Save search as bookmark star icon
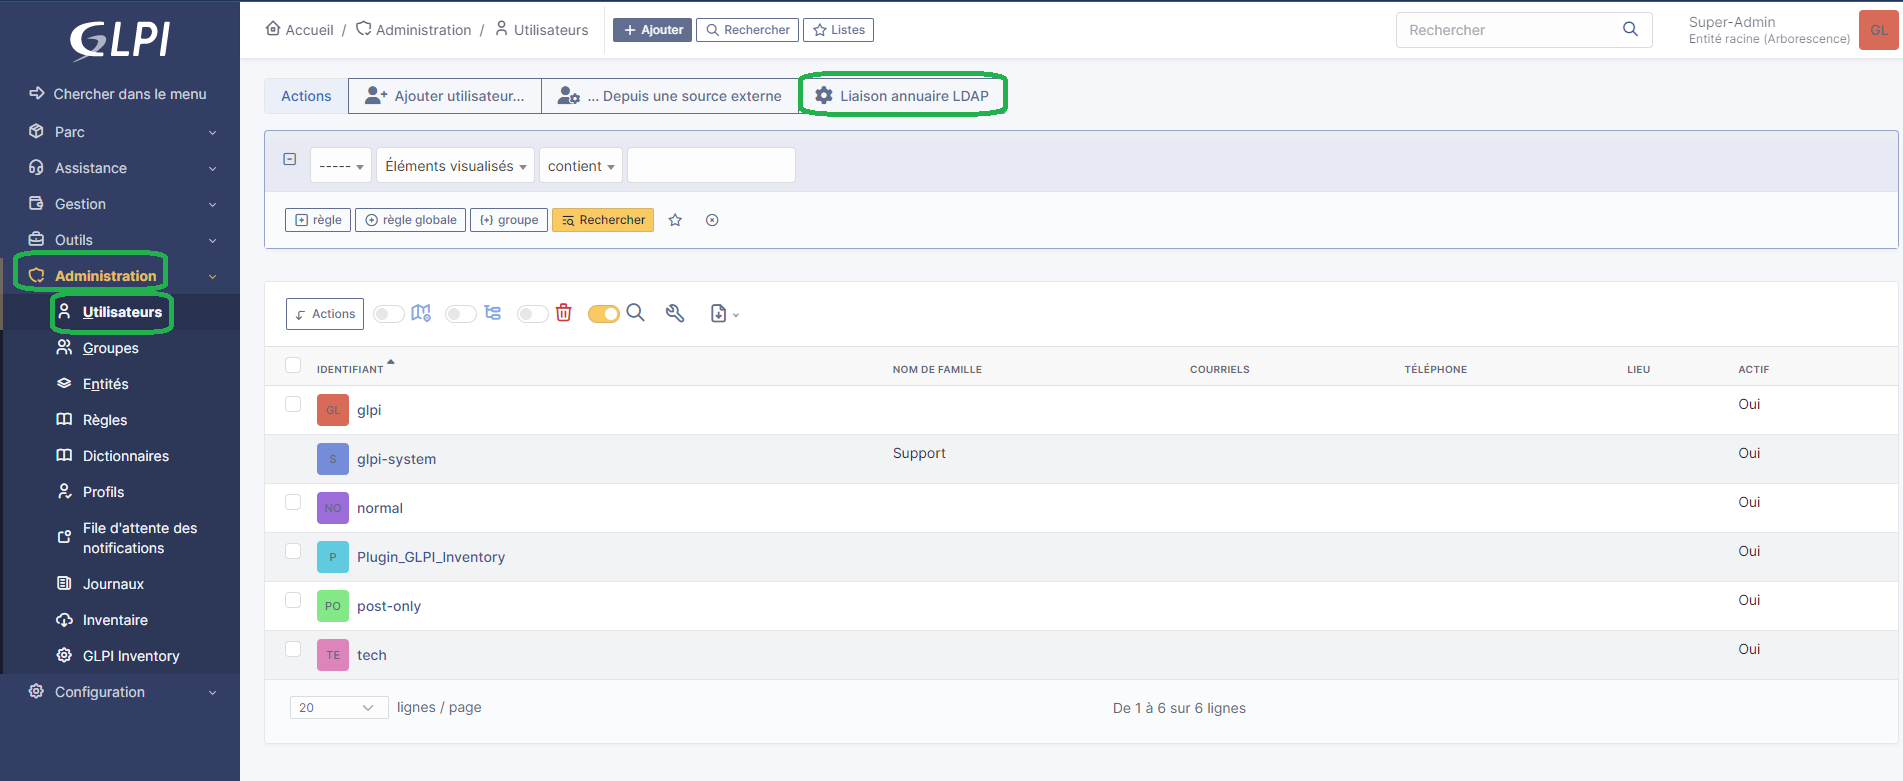The height and width of the screenshot is (781, 1903). point(675,220)
